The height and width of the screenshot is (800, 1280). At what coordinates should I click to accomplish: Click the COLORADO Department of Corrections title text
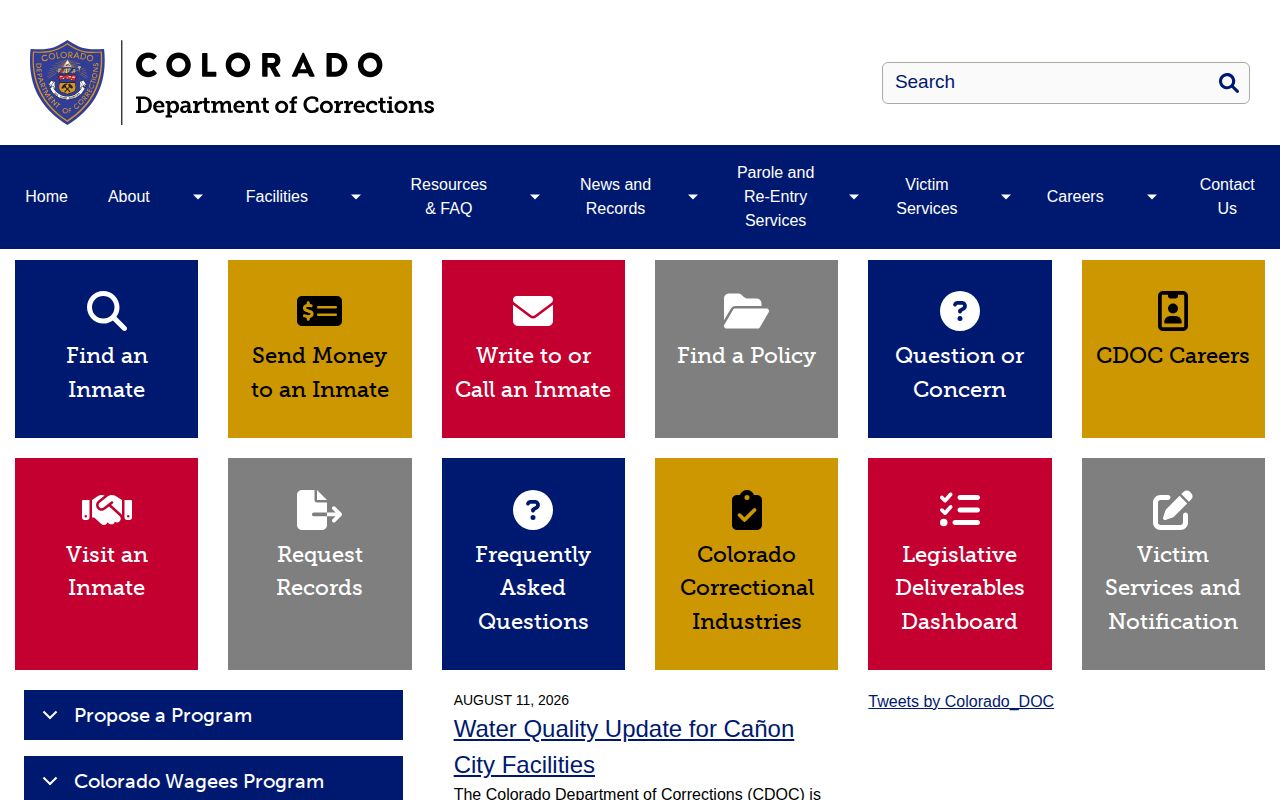click(284, 84)
